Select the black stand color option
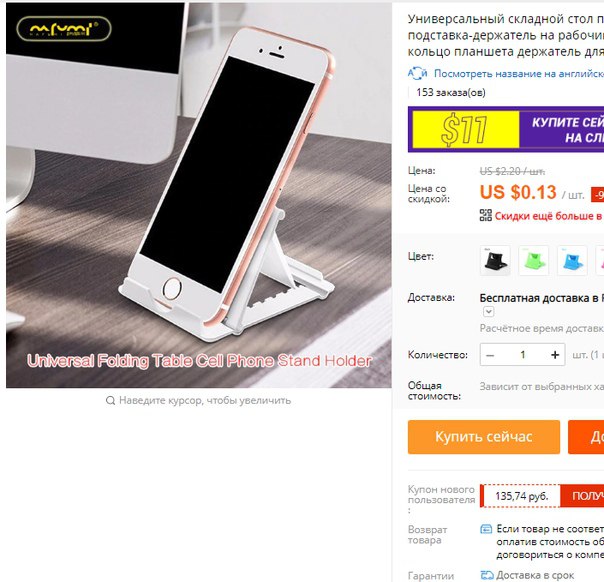Screen dimensions: 604x582 click(495, 260)
